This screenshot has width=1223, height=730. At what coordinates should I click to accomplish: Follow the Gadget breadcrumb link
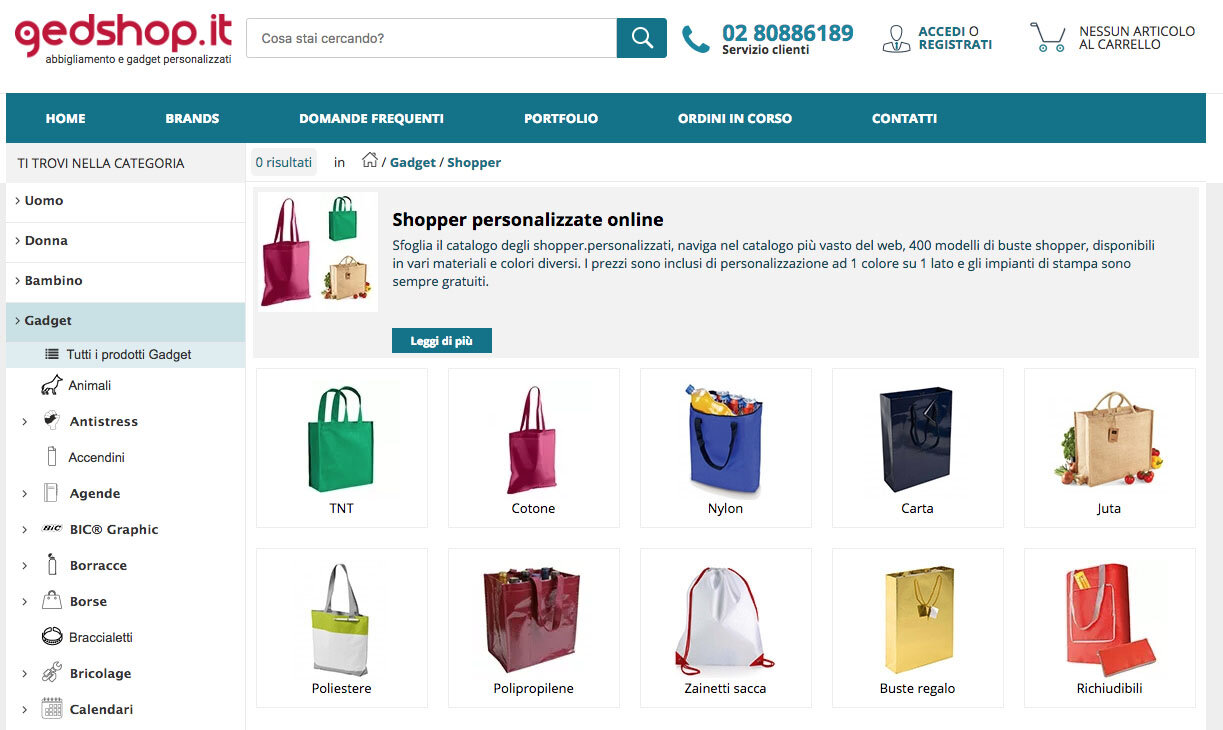(x=413, y=162)
